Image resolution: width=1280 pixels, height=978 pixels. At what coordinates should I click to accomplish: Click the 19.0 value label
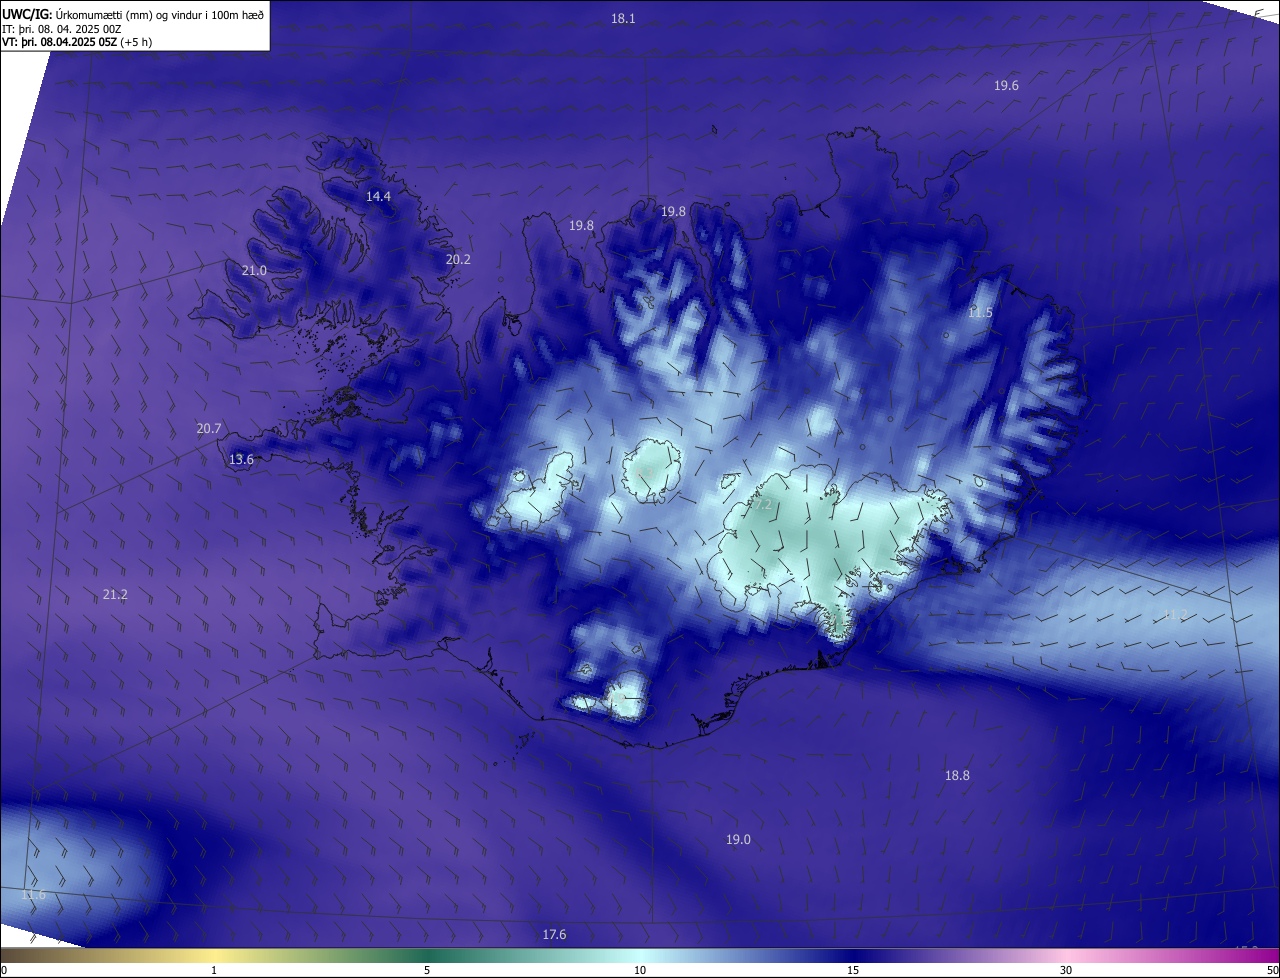tap(738, 840)
